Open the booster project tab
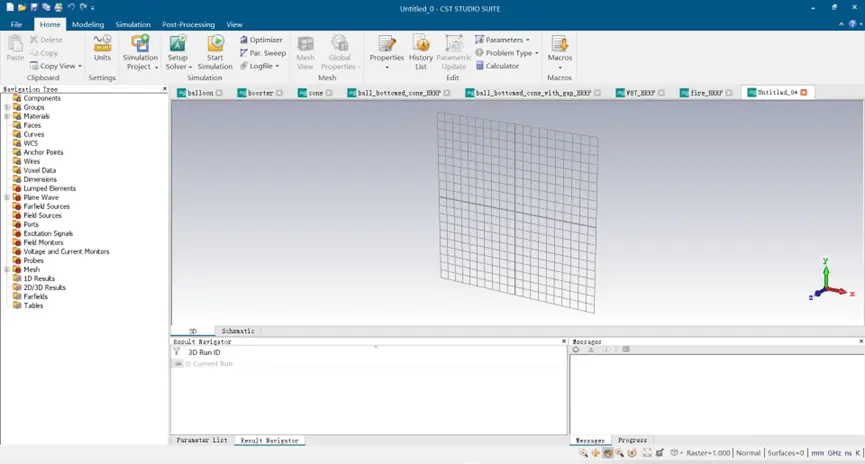 tap(260, 93)
